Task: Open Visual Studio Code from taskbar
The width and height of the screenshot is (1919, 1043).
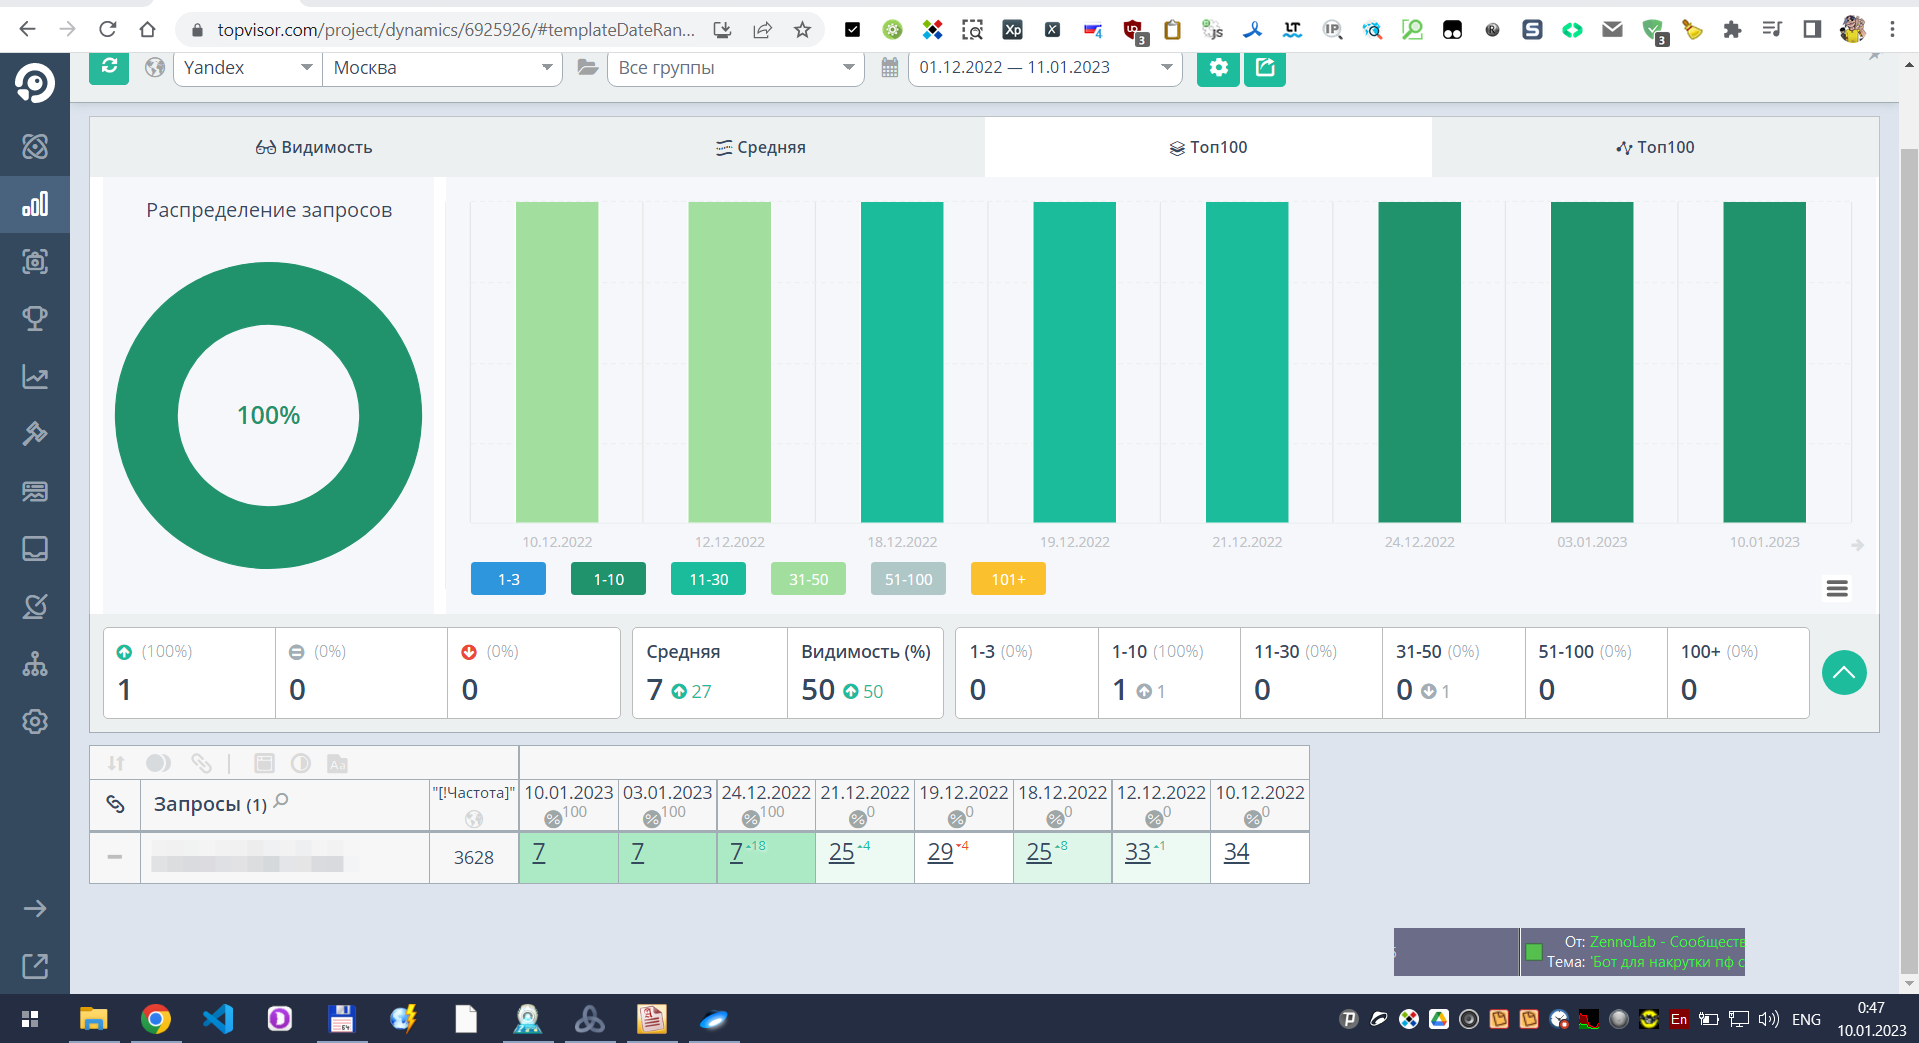Action: (218, 1019)
